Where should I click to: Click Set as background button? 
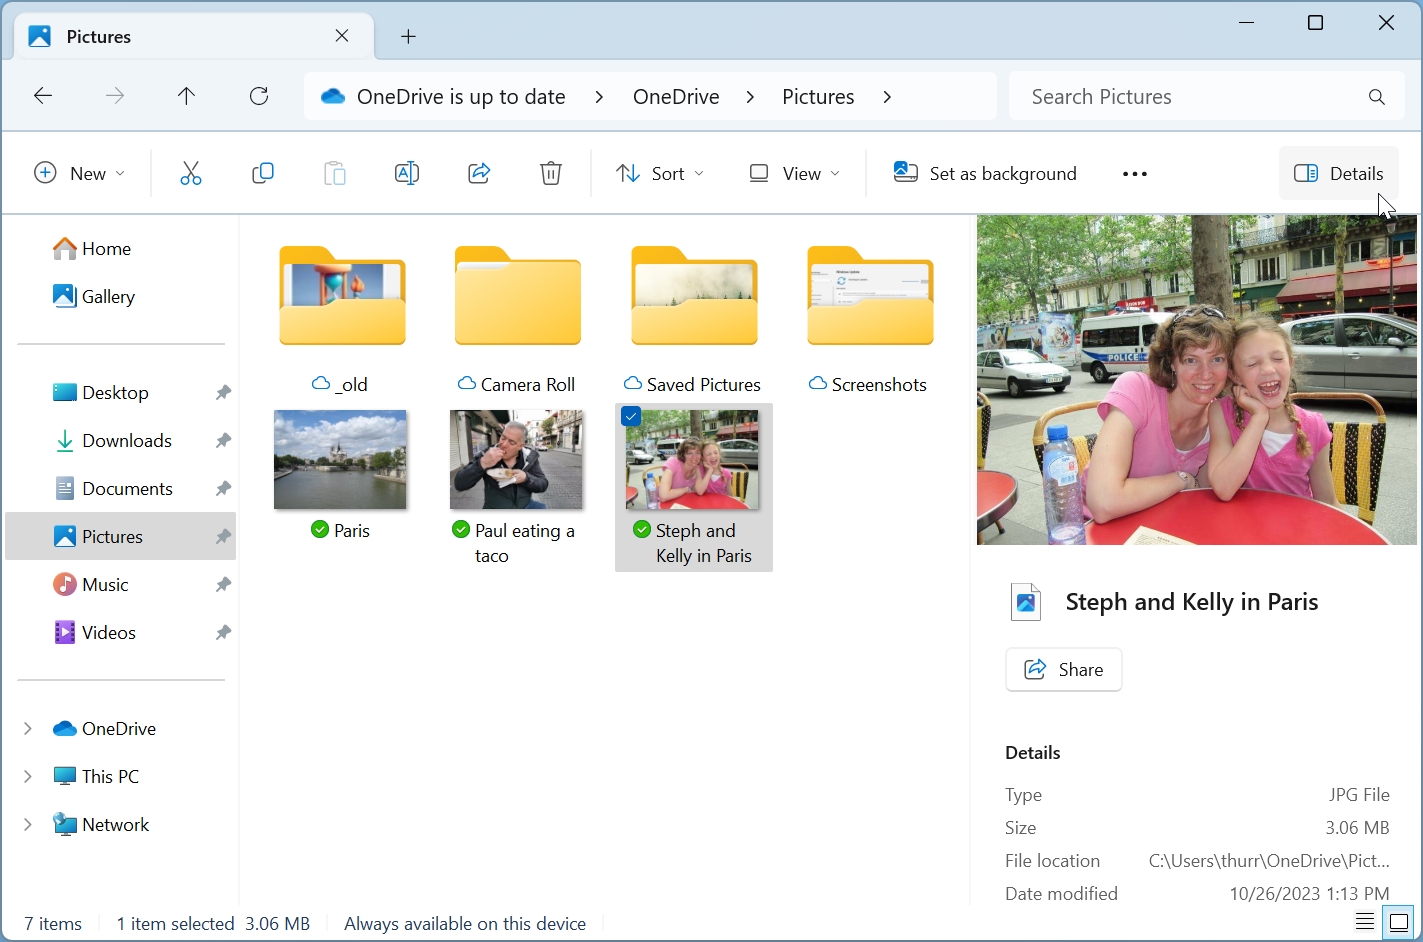pyautogui.click(x=985, y=174)
